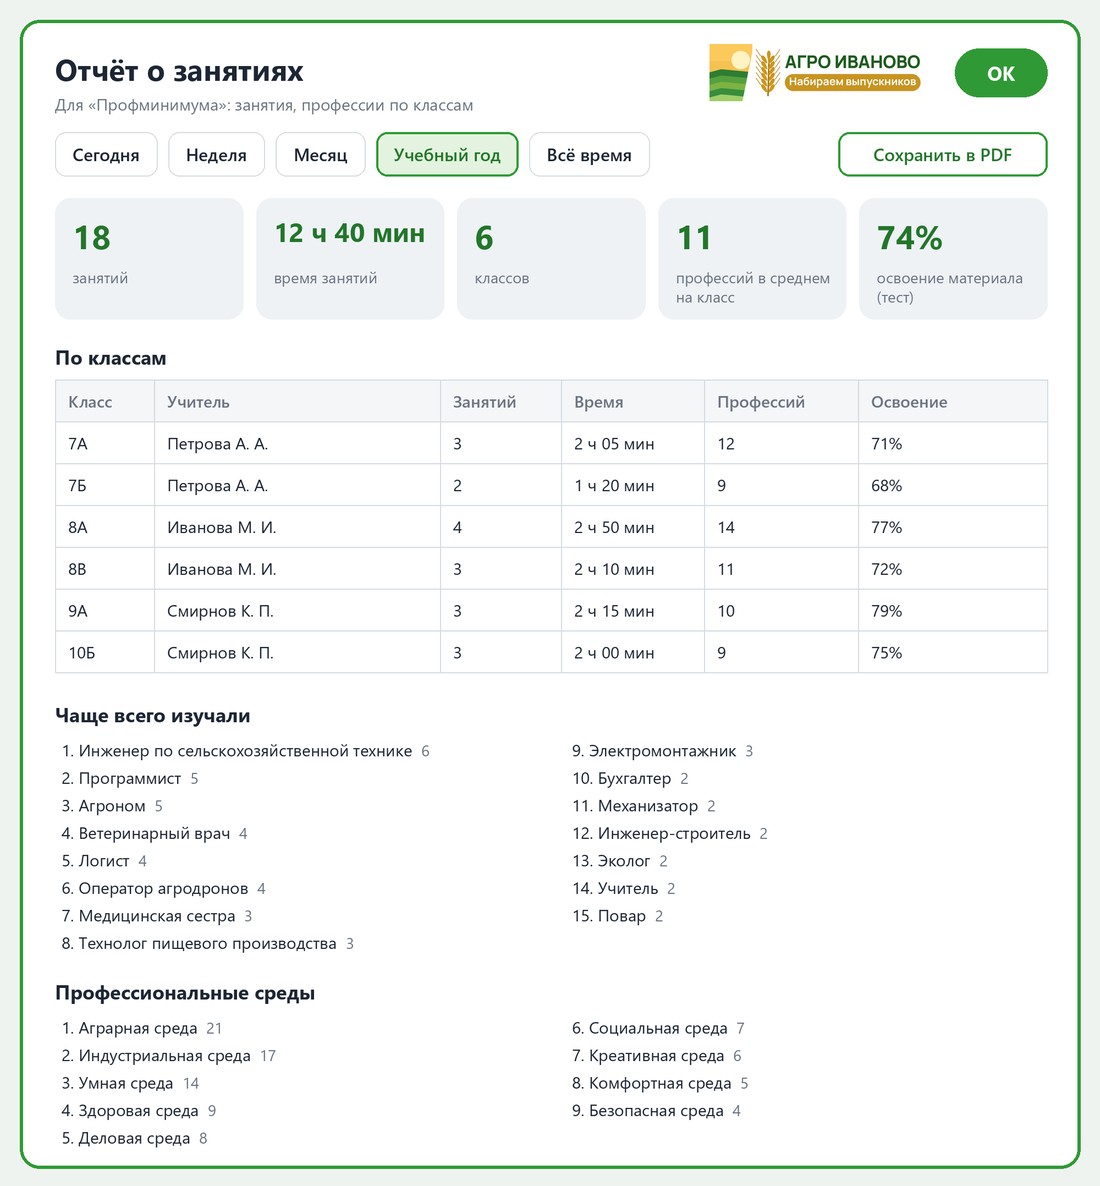Click the Оператор агродронов list item
This screenshot has width=1100, height=1186.
pos(163,889)
